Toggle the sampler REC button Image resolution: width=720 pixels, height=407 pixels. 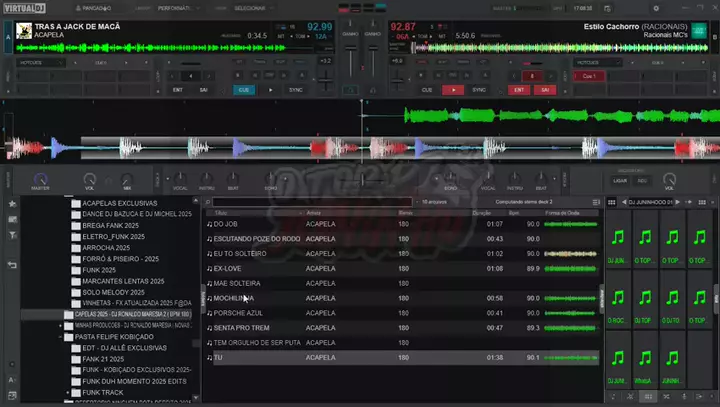pos(642,181)
